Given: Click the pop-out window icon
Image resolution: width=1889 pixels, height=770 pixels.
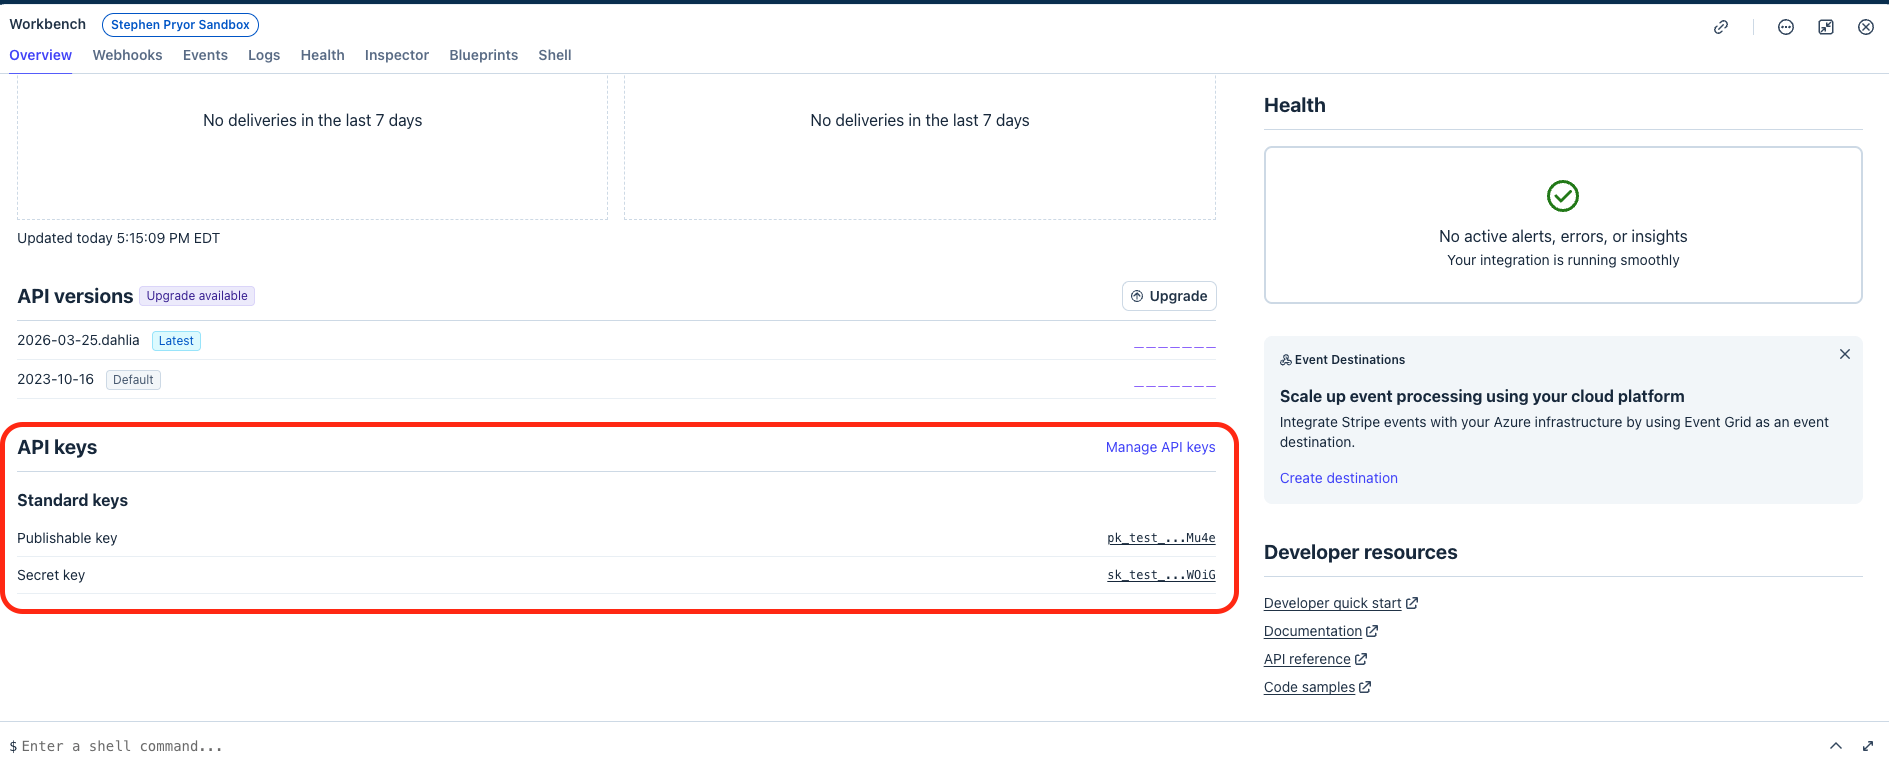Looking at the screenshot, I should (x=1826, y=27).
